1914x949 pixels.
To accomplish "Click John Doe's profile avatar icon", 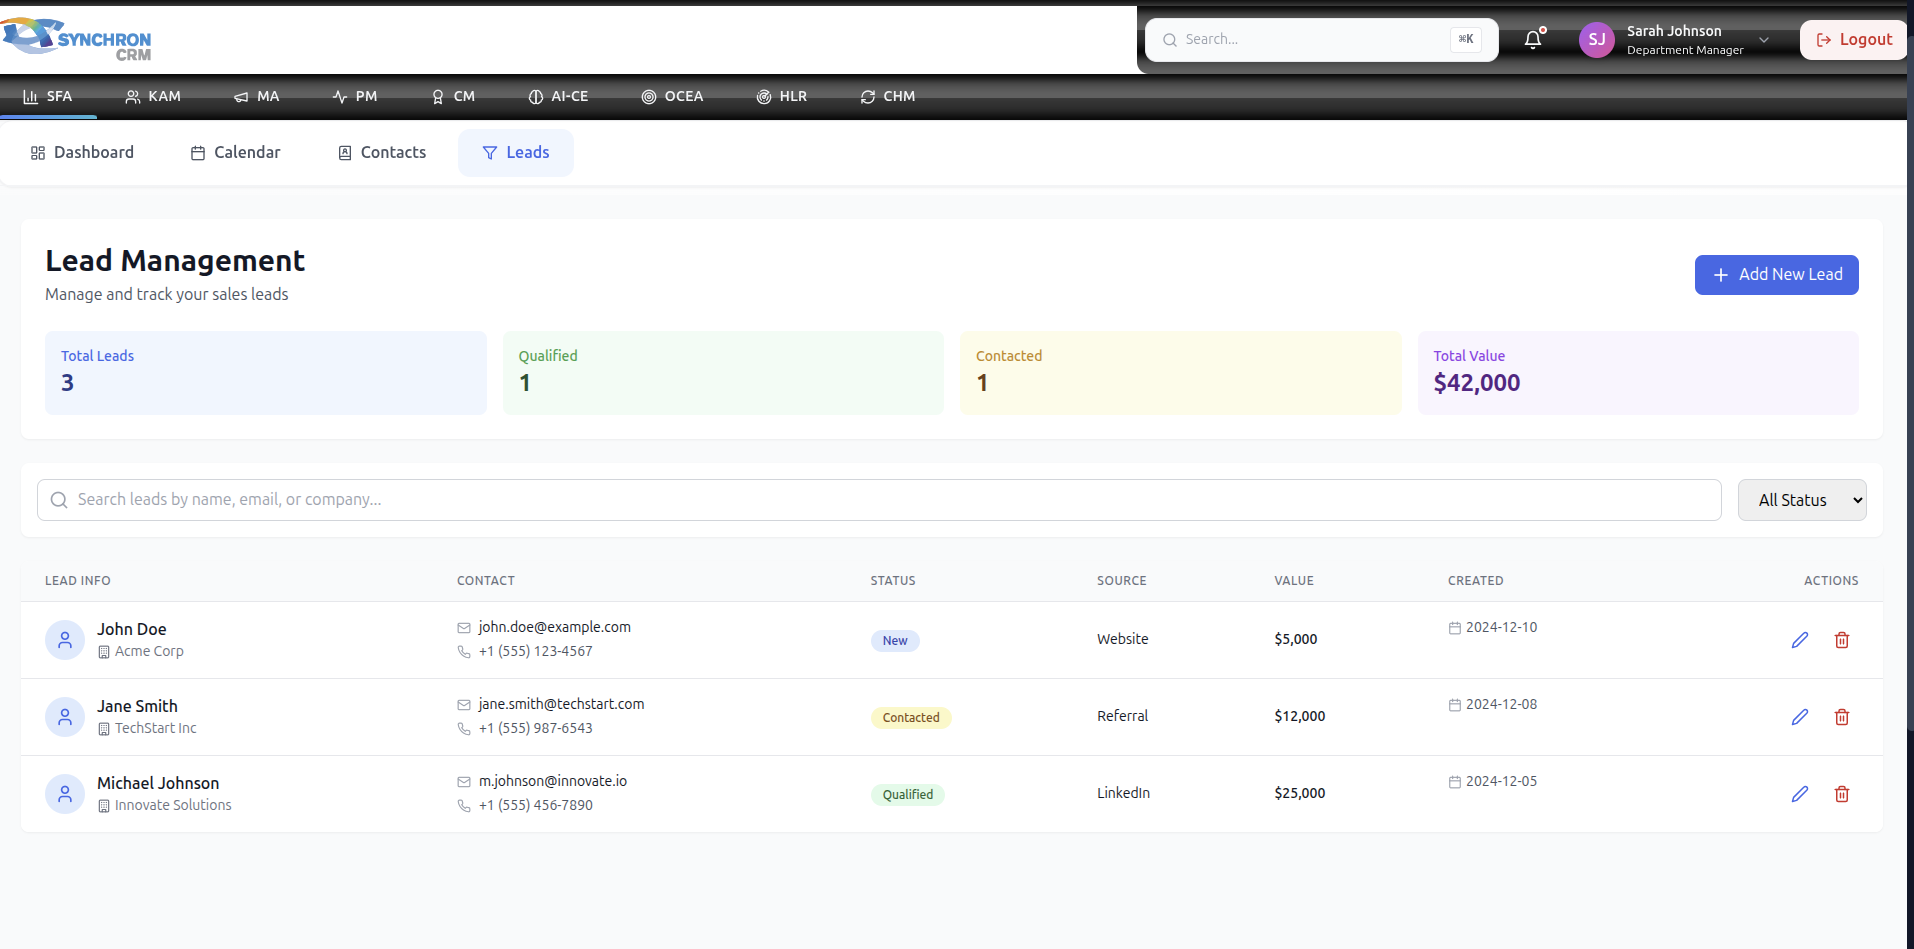I will coord(65,640).
